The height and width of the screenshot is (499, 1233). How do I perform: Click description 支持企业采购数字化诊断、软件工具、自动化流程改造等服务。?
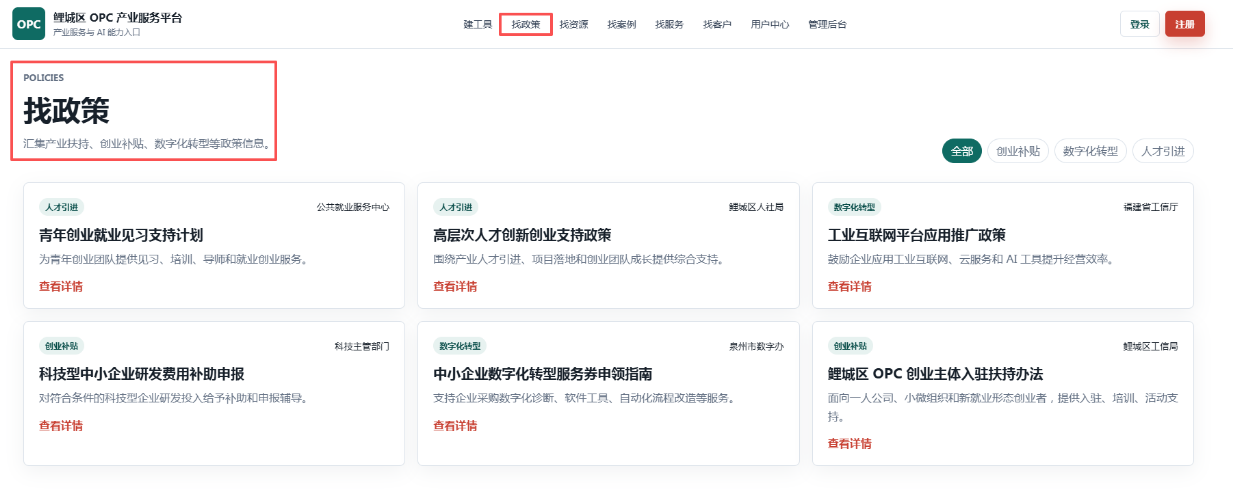pyautogui.click(x=584, y=398)
